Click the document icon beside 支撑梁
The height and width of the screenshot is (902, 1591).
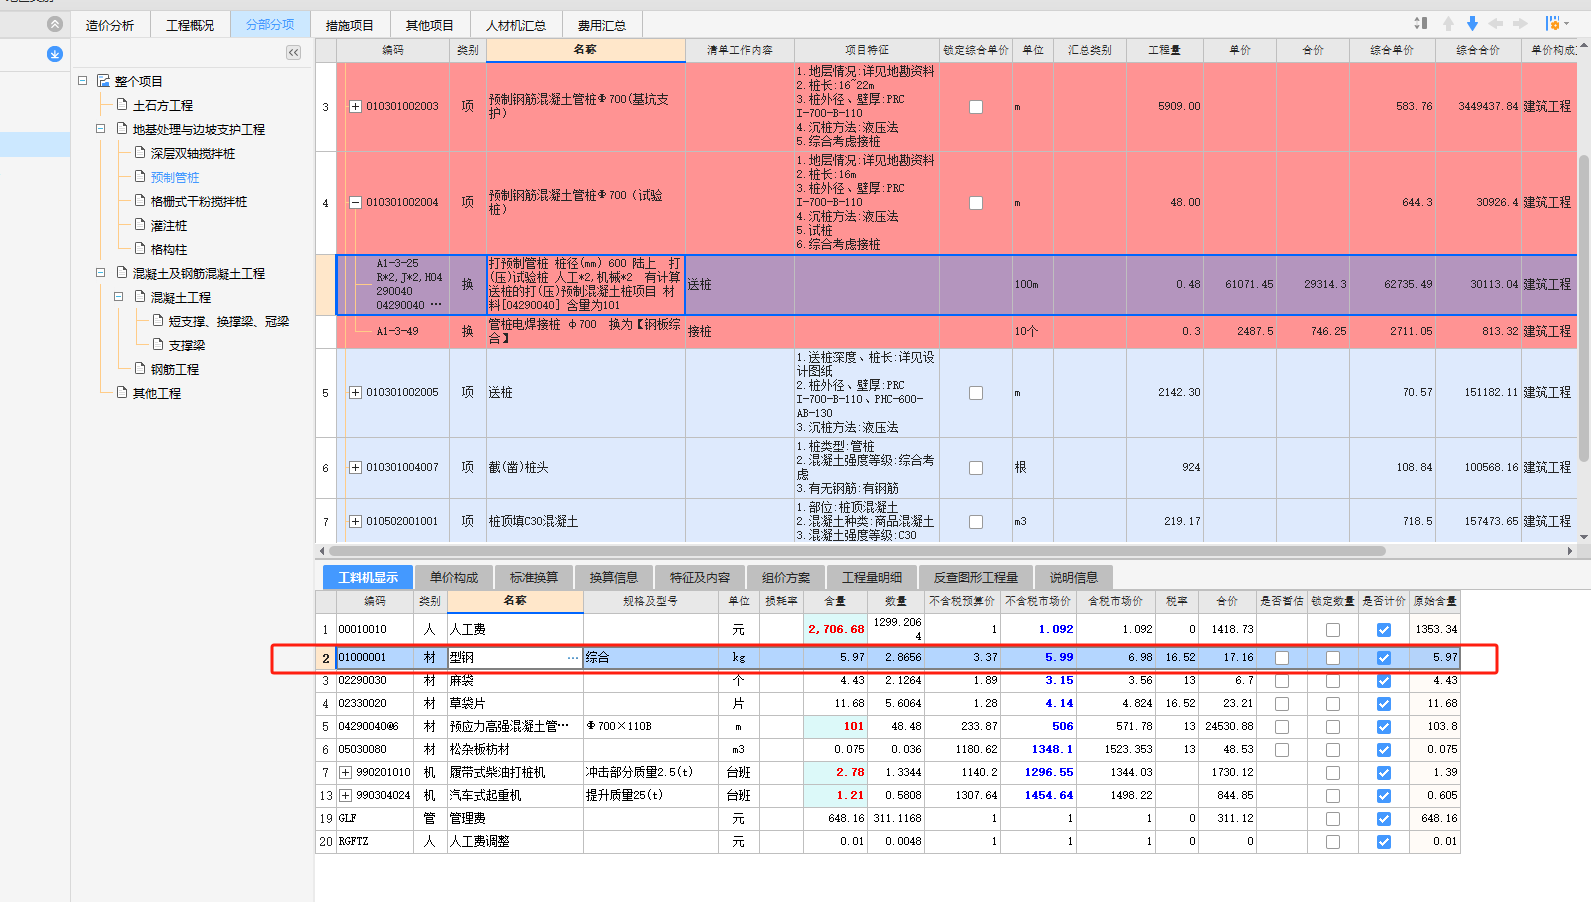158,345
